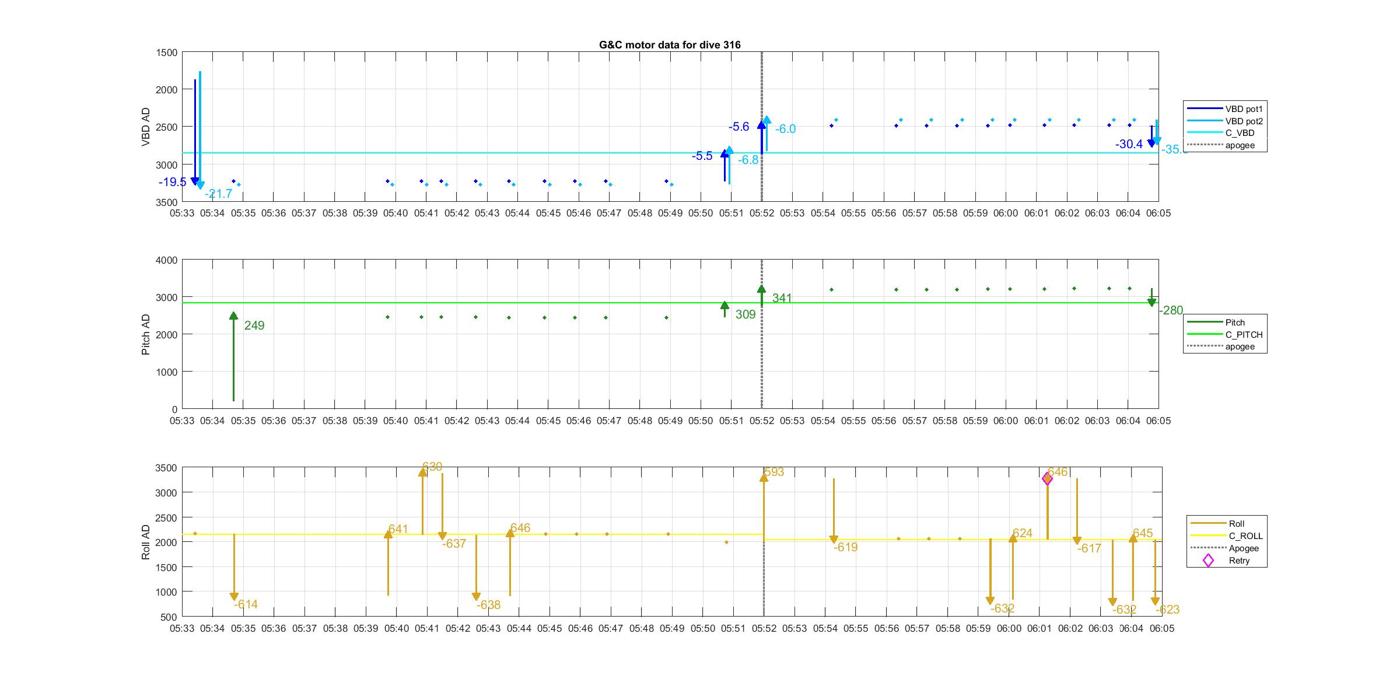
Task: Click the "06:00" tick under the Roll plot
Action: tap(1009, 628)
